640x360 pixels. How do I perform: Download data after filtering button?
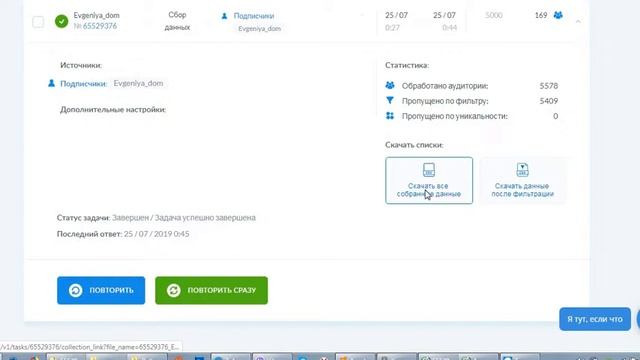click(x=522, y=180)
